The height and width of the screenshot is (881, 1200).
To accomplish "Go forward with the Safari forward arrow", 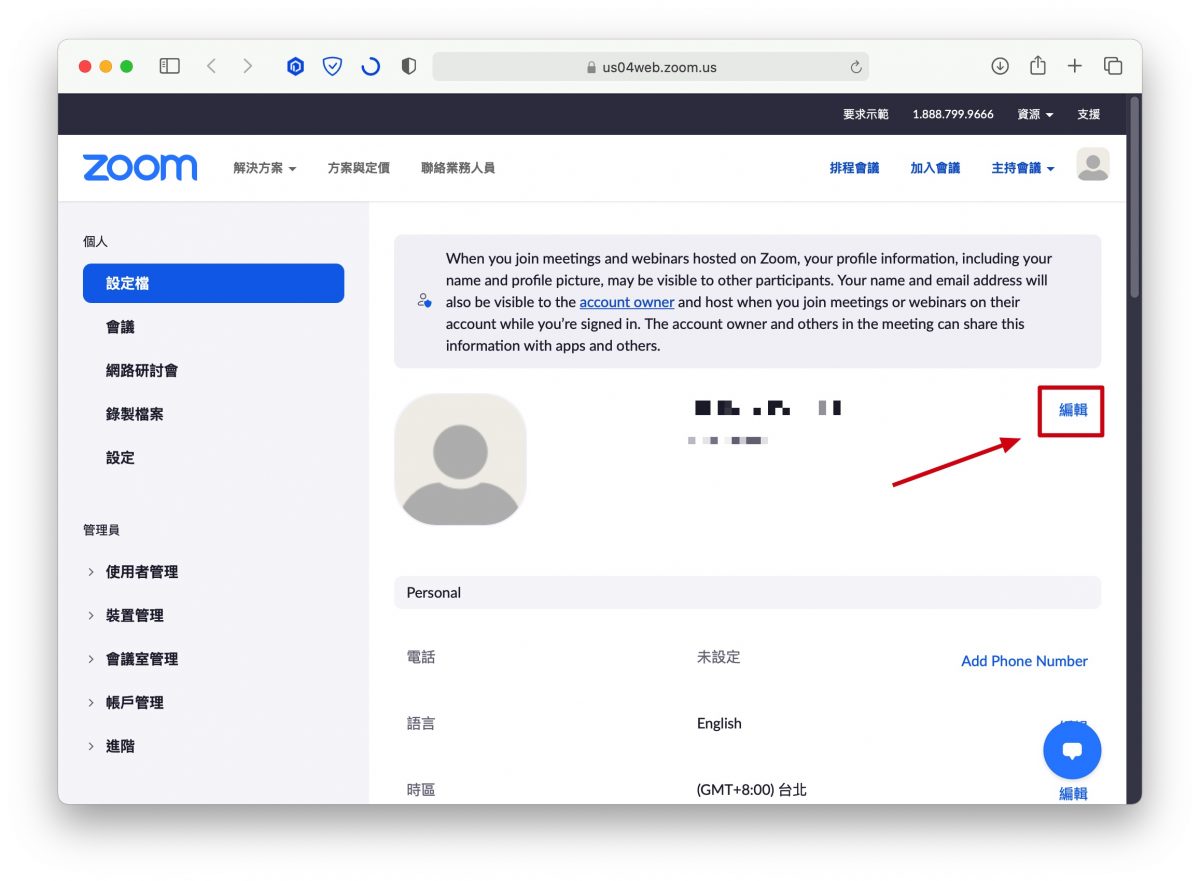I will [x=247, y=66].
